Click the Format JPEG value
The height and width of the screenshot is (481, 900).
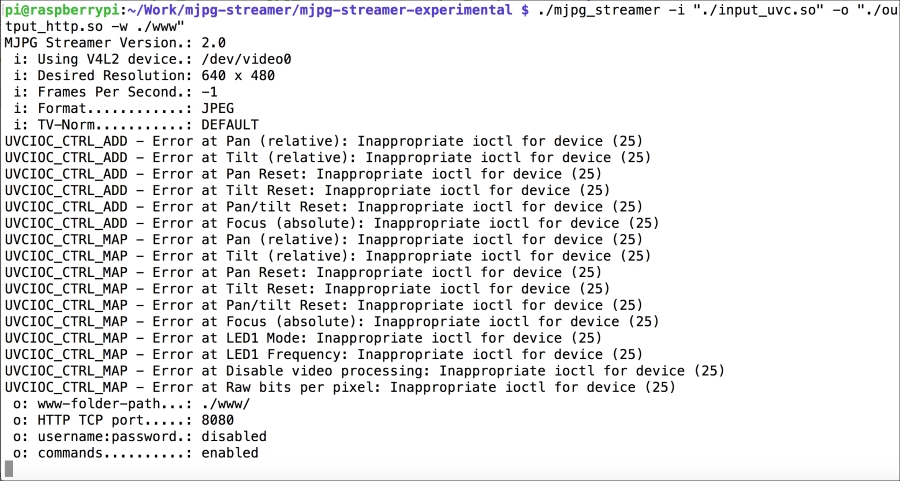[218, 108]
